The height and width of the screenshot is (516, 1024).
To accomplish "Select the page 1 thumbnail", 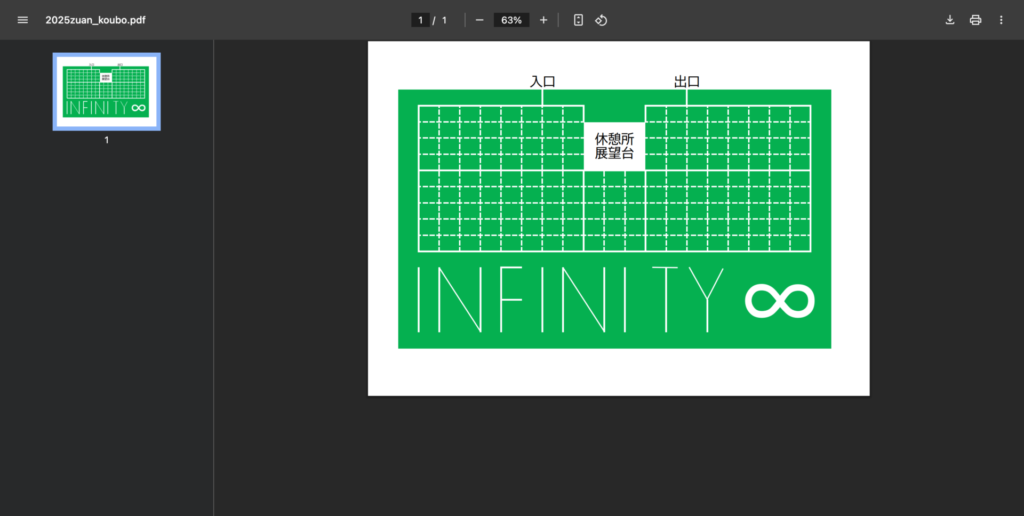I will coord(106,91).
